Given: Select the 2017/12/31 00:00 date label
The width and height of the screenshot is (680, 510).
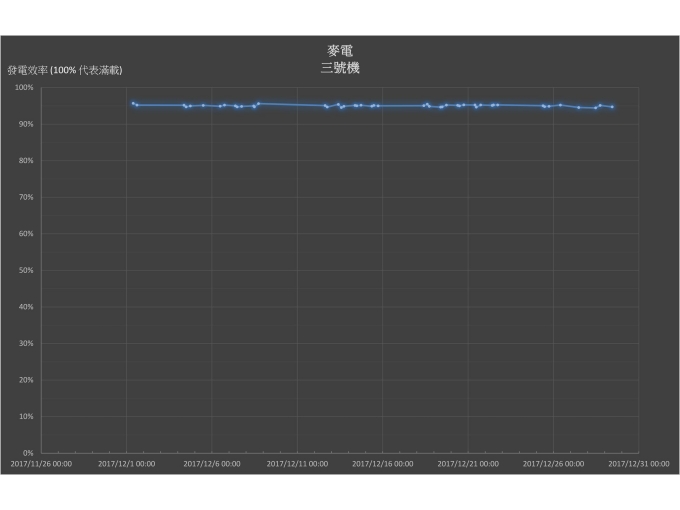Looking at the screenshot, I should pyautogui.click(x=639, y=464).
